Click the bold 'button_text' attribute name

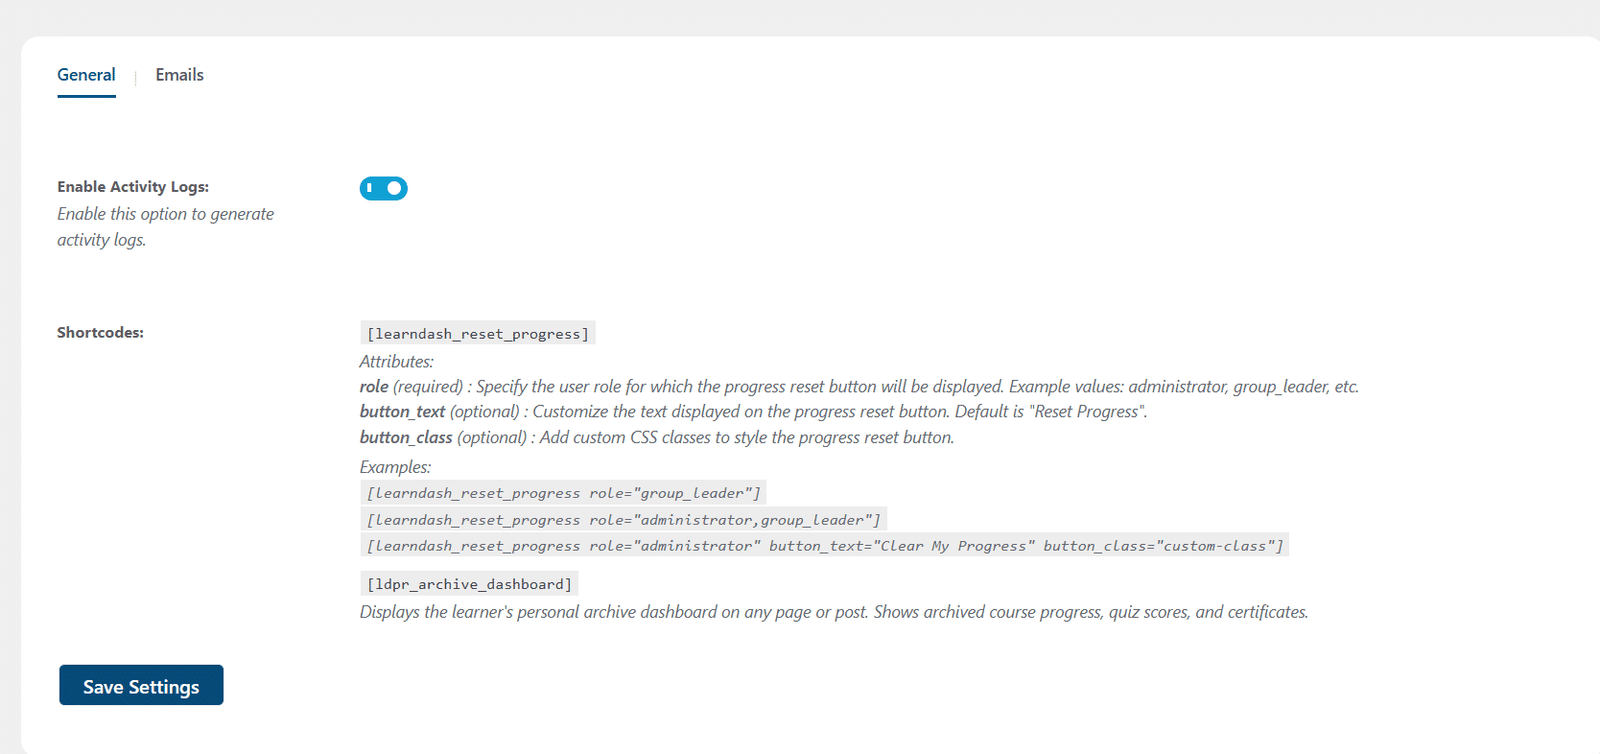pos(402,412)
